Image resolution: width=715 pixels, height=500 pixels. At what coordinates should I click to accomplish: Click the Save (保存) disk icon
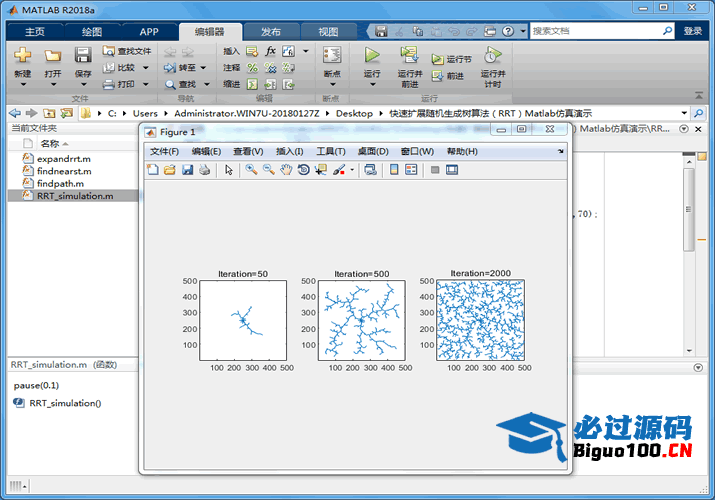pyautogui.click(x=83, y=55)
